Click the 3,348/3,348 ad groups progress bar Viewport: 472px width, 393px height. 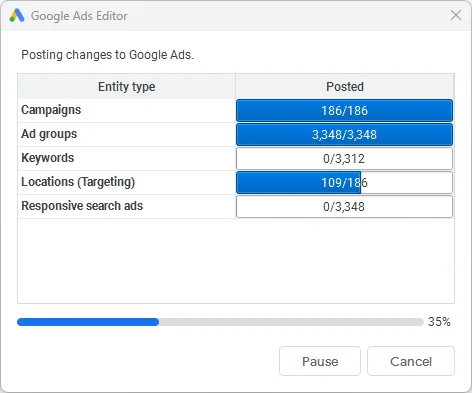344,134
